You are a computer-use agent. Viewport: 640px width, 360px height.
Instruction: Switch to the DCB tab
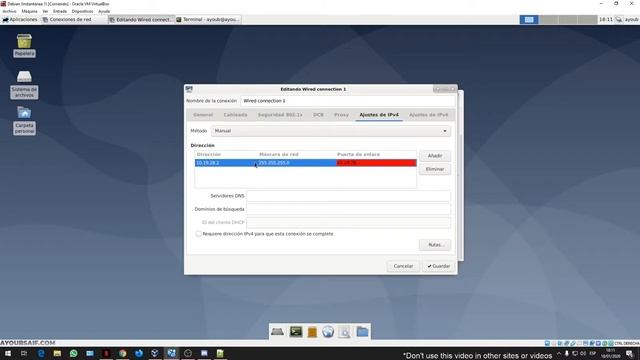coord(318,115)
